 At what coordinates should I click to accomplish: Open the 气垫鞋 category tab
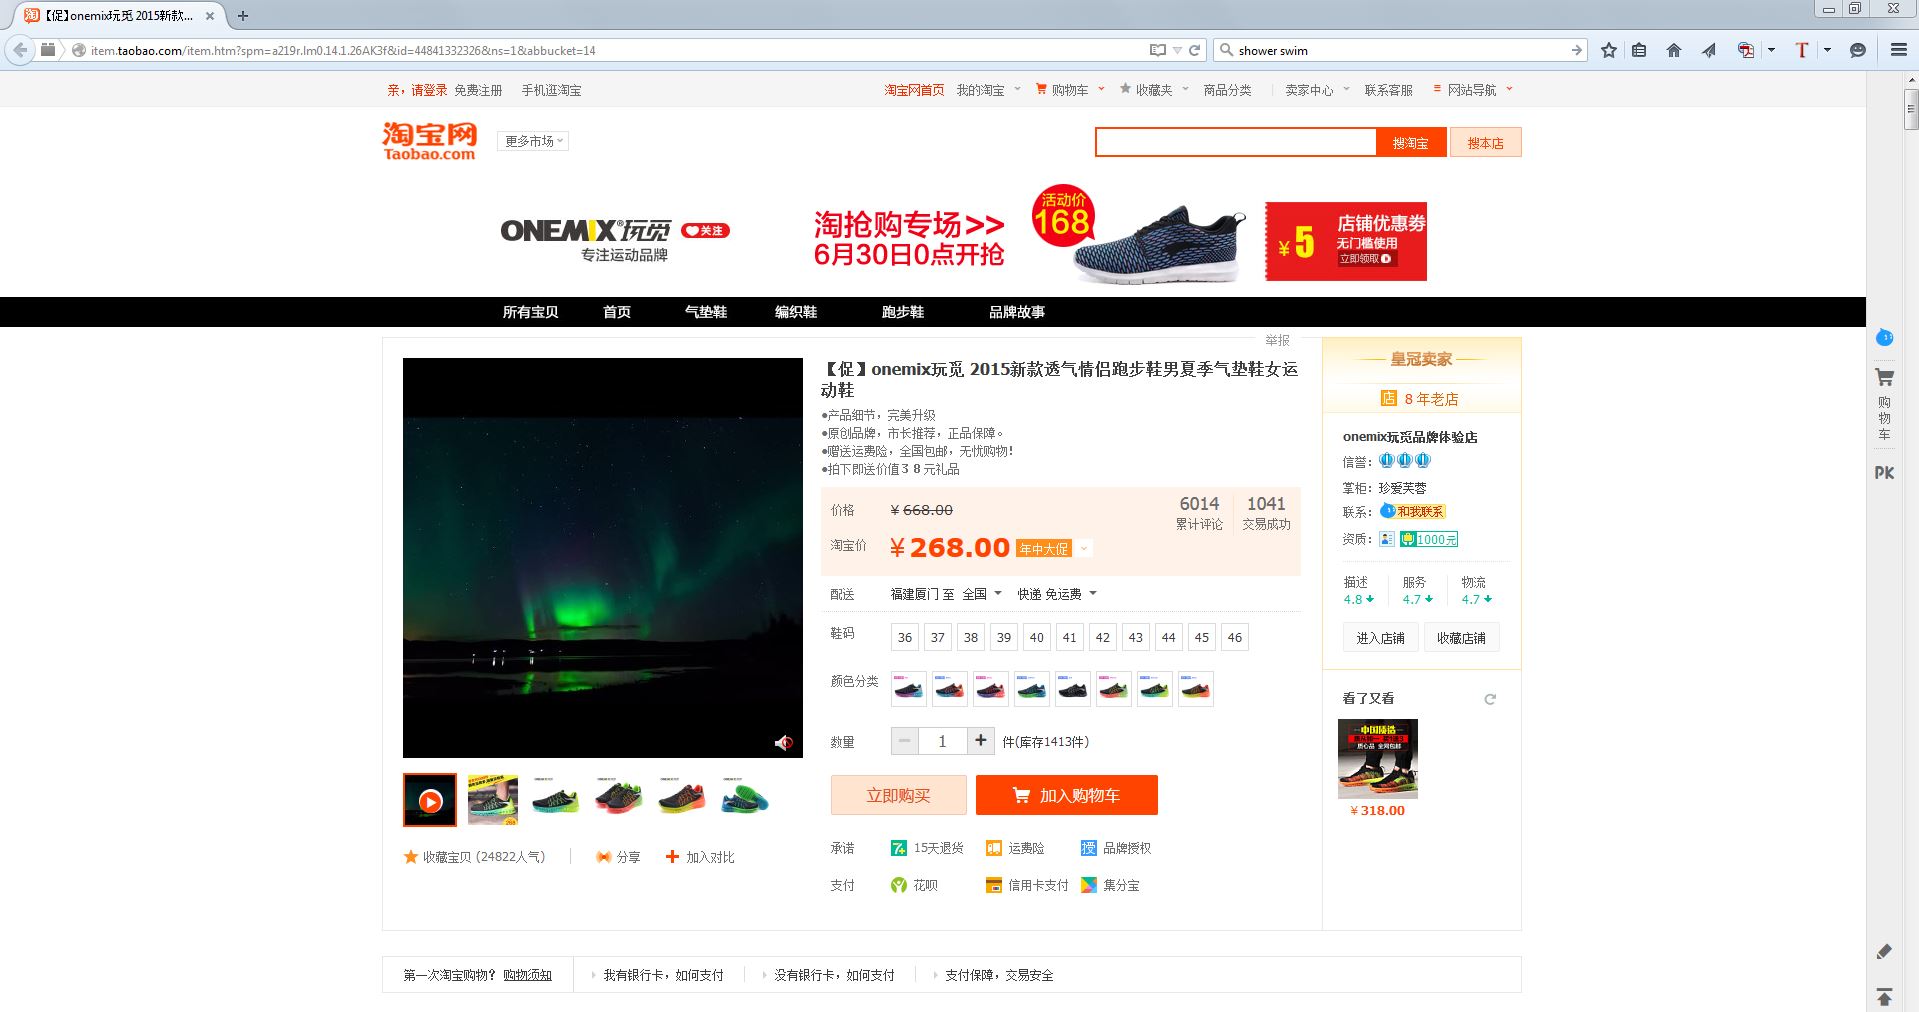click(706, 312)
